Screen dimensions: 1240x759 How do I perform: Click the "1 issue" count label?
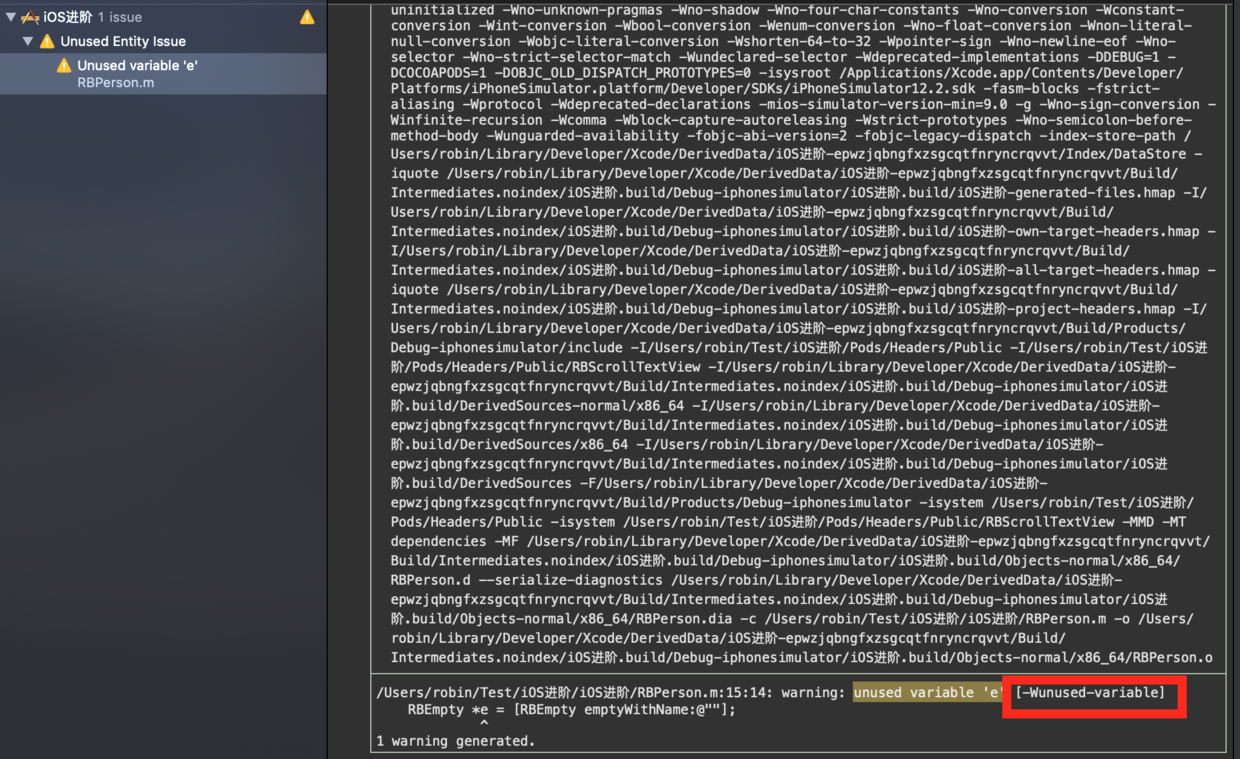pos(120,17)
